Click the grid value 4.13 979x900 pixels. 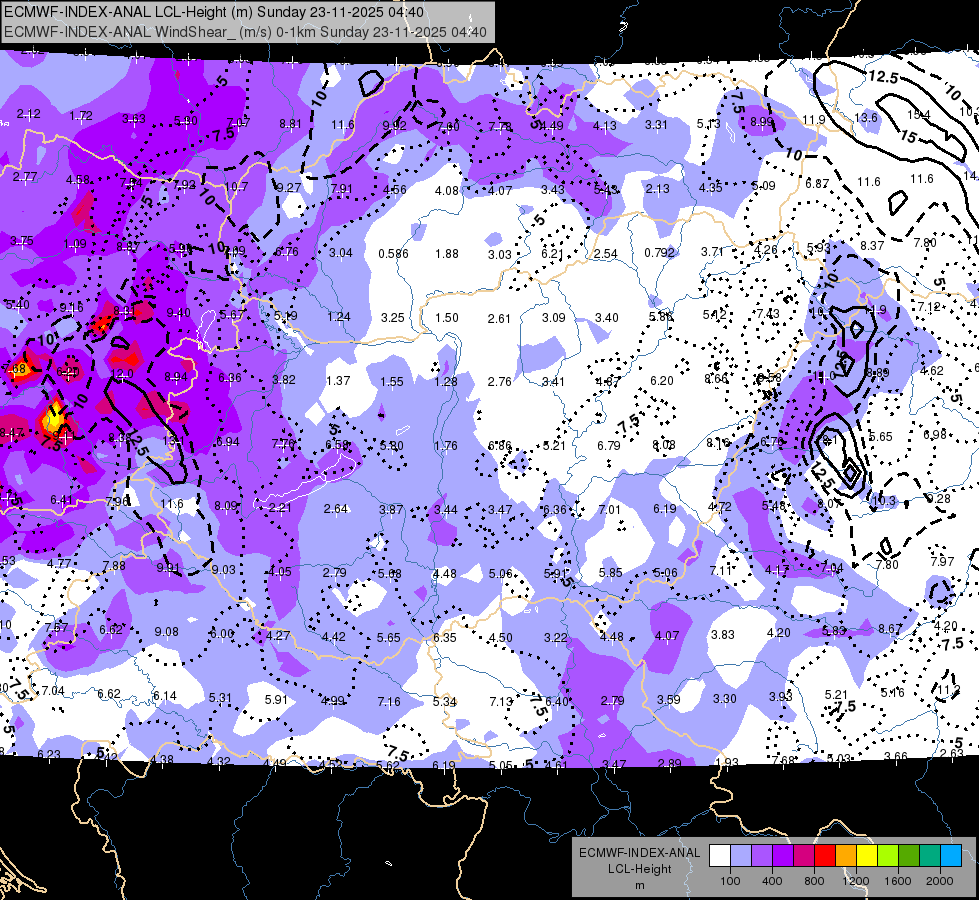(x=604, y=126)
